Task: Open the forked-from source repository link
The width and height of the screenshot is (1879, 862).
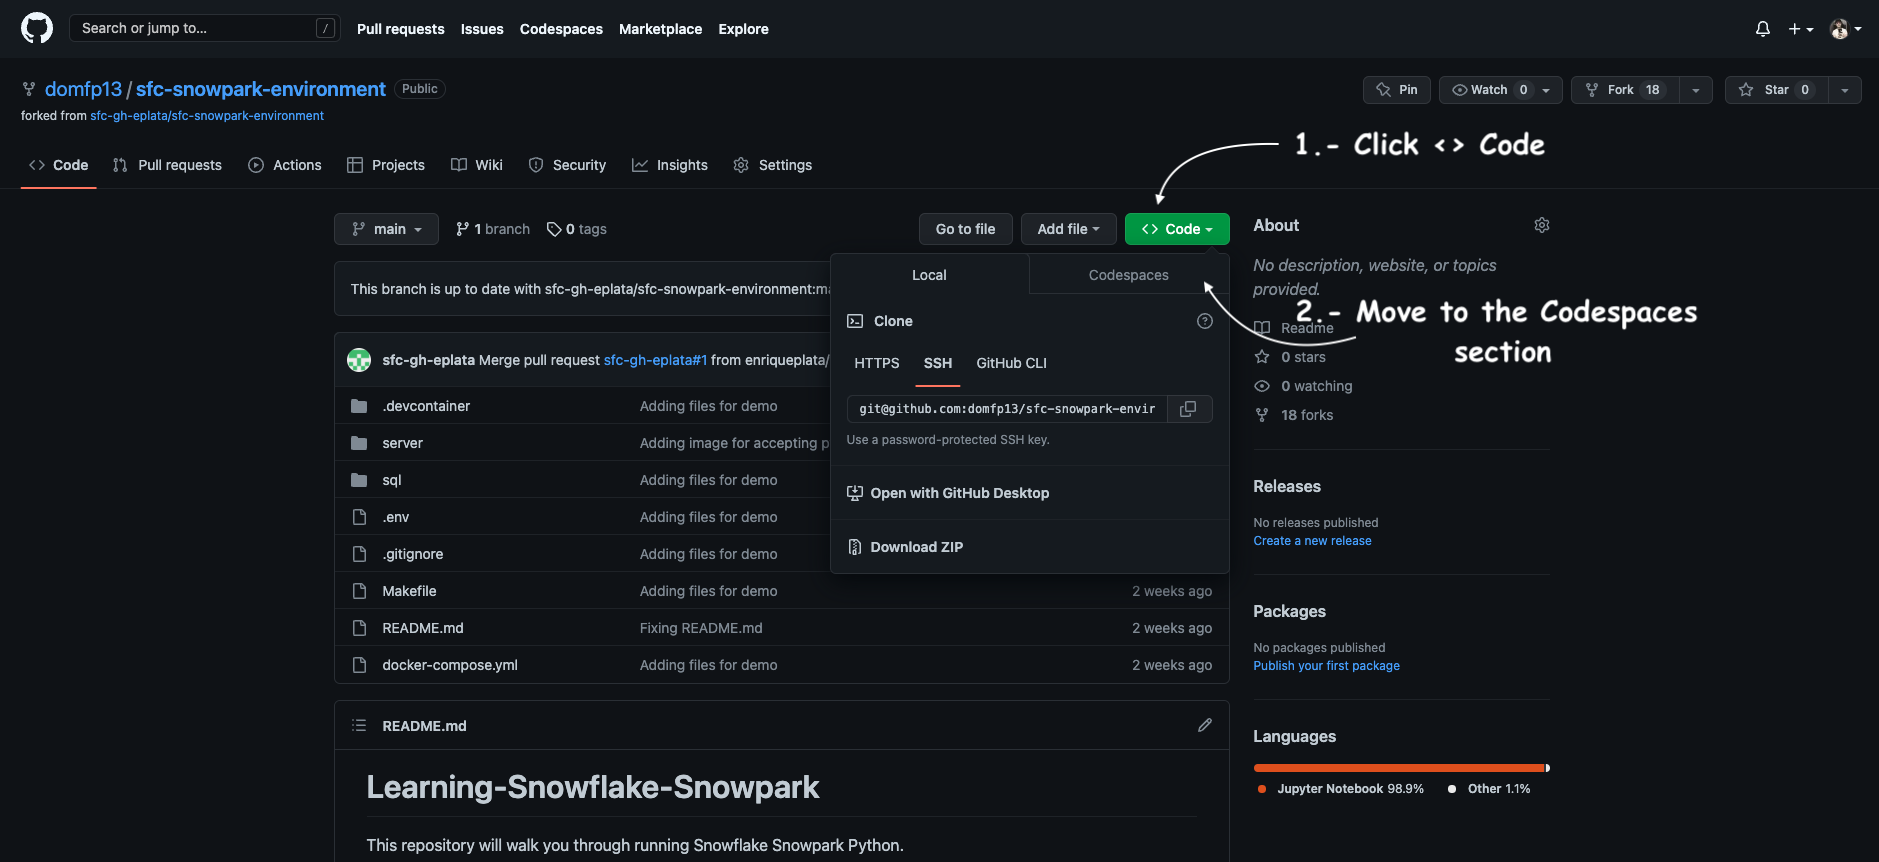Action: pyautogui.click(x=207, y=116)
